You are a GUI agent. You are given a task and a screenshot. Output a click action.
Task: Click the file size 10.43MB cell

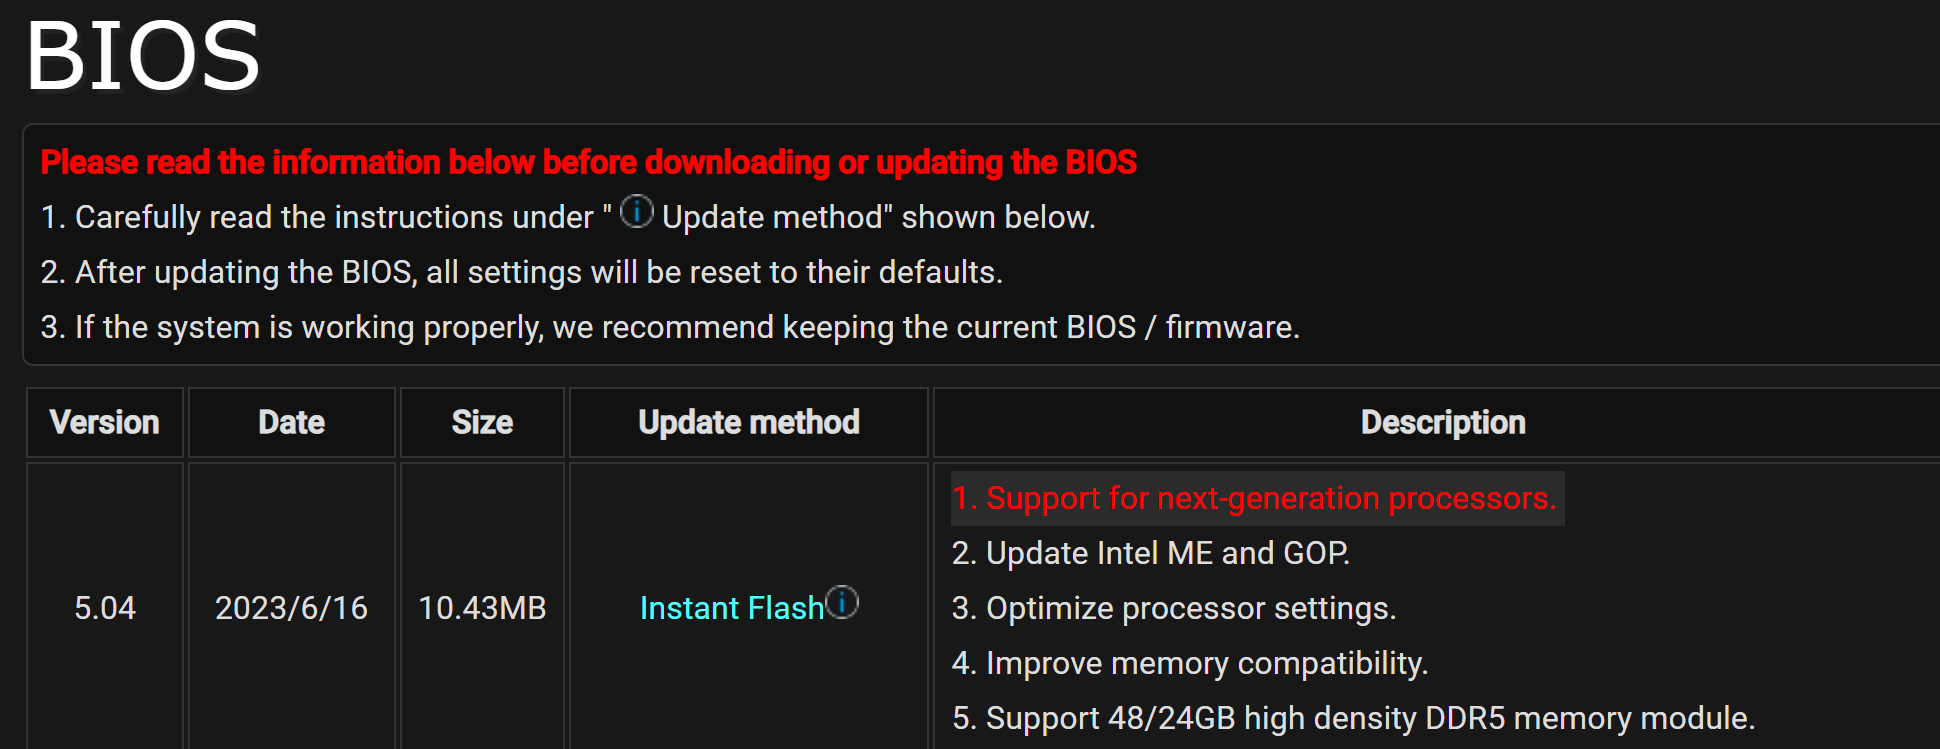click(482, 608)
